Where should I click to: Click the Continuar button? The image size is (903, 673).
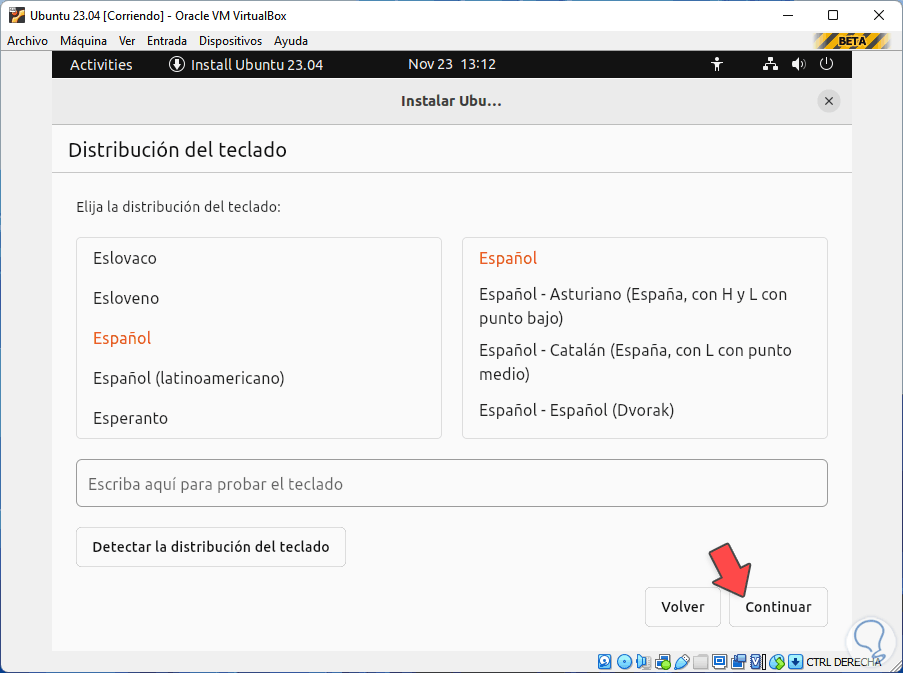point(779,607)
